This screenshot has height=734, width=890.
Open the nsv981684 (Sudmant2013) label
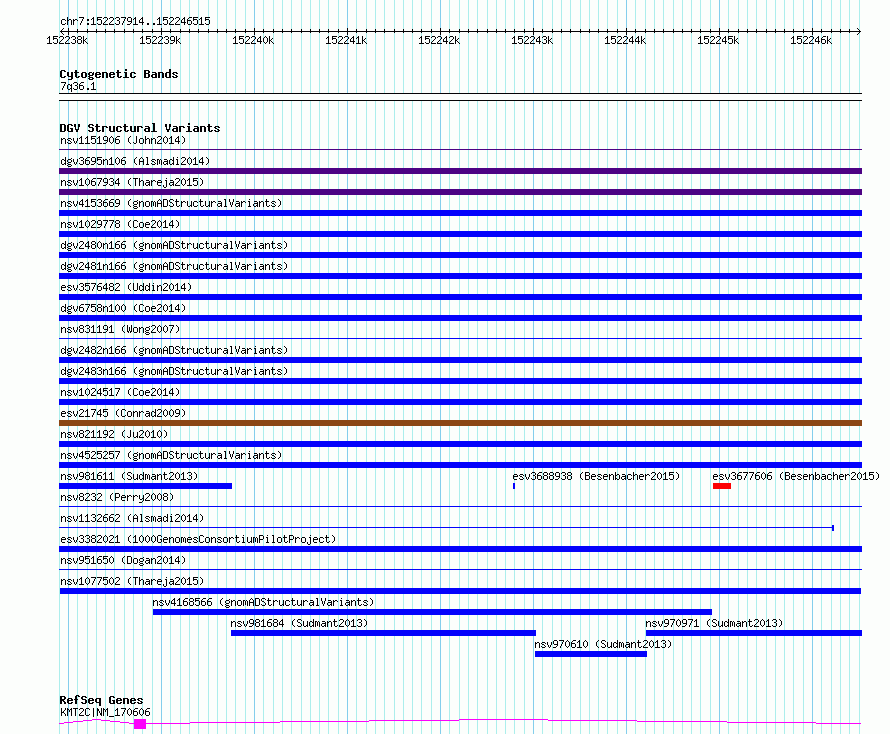pos(299,623)
